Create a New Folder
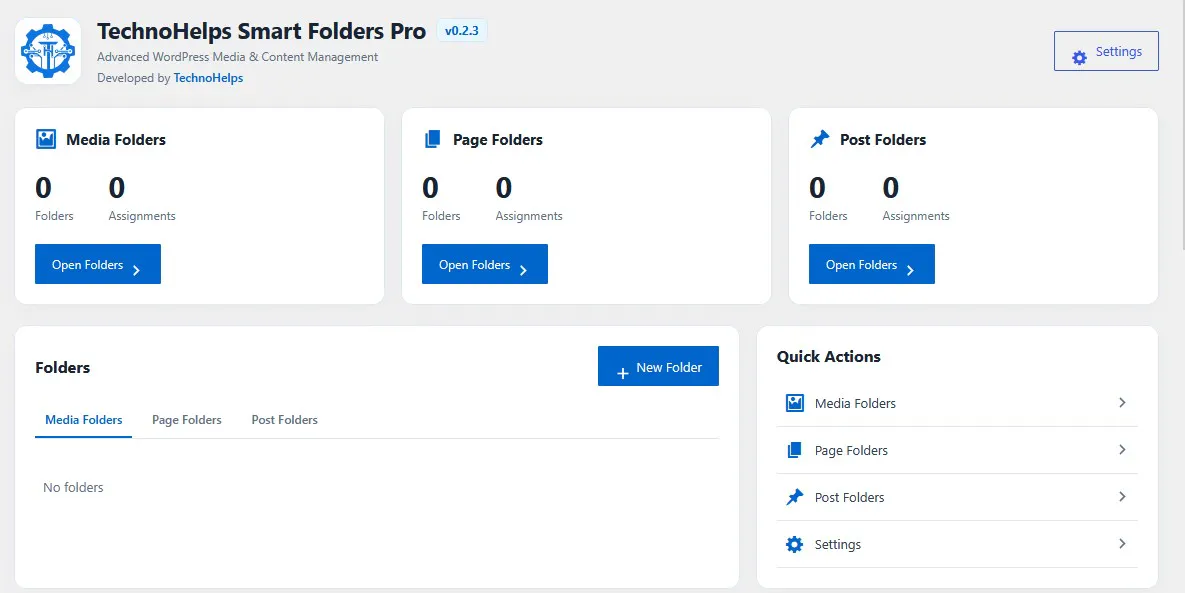The width and height of the screenshot is (1185, 593). pos(658,366)
